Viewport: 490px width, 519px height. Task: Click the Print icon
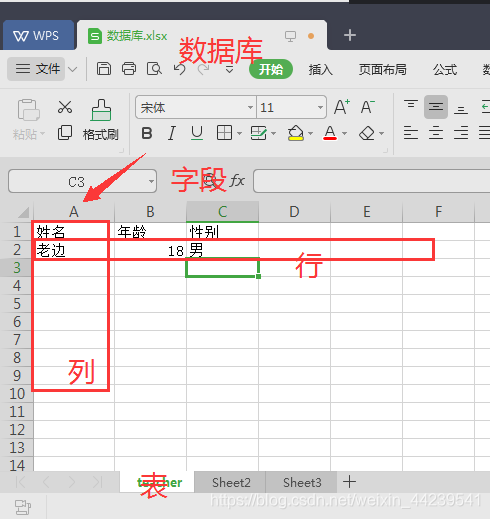pyautogui.click(x=129, y=69)
